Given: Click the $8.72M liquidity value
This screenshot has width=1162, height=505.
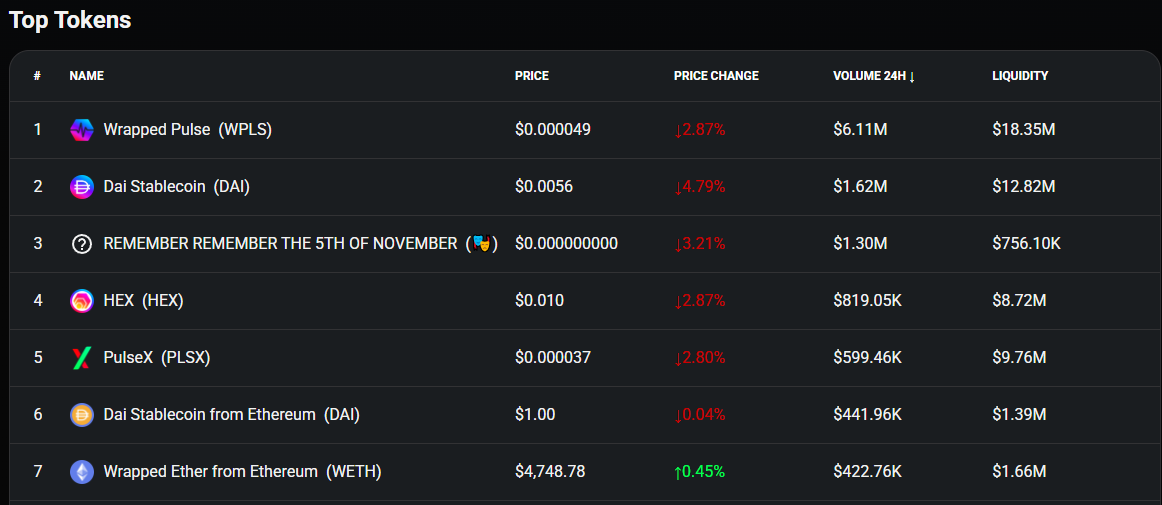Looking at the screenshot, I should (1019, 300).
